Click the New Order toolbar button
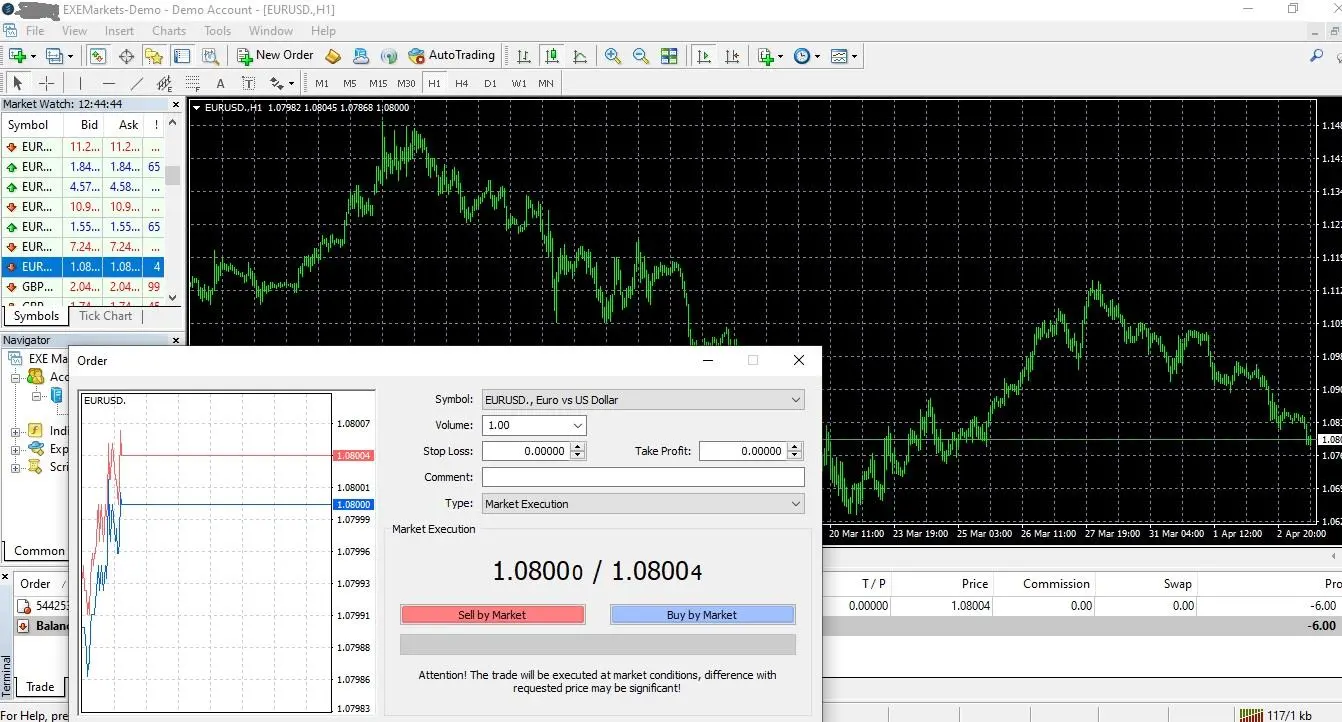This screenshot has height=722, width=1342. (x=275, y=56)
